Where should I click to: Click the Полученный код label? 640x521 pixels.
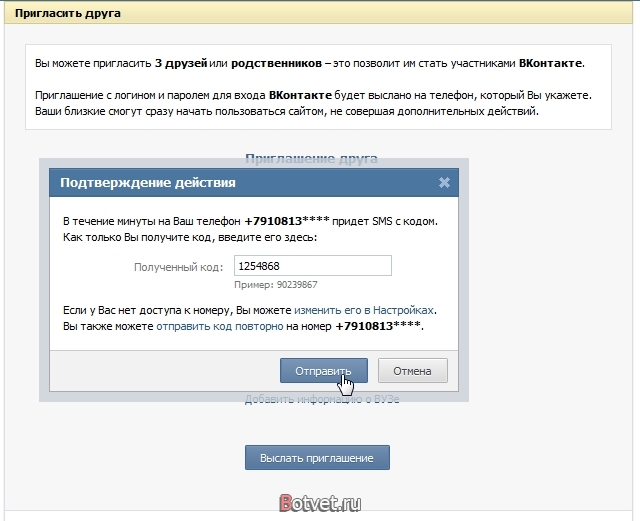click(x=179, y=267)
